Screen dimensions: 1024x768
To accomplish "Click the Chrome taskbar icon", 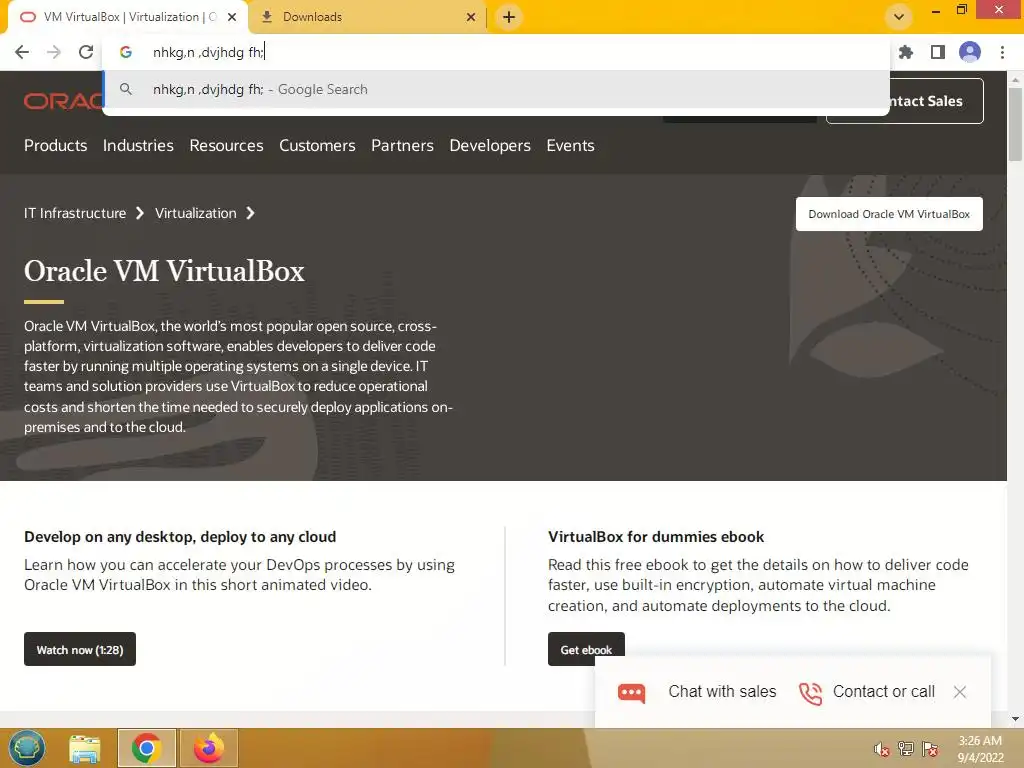I will [146, 748].
